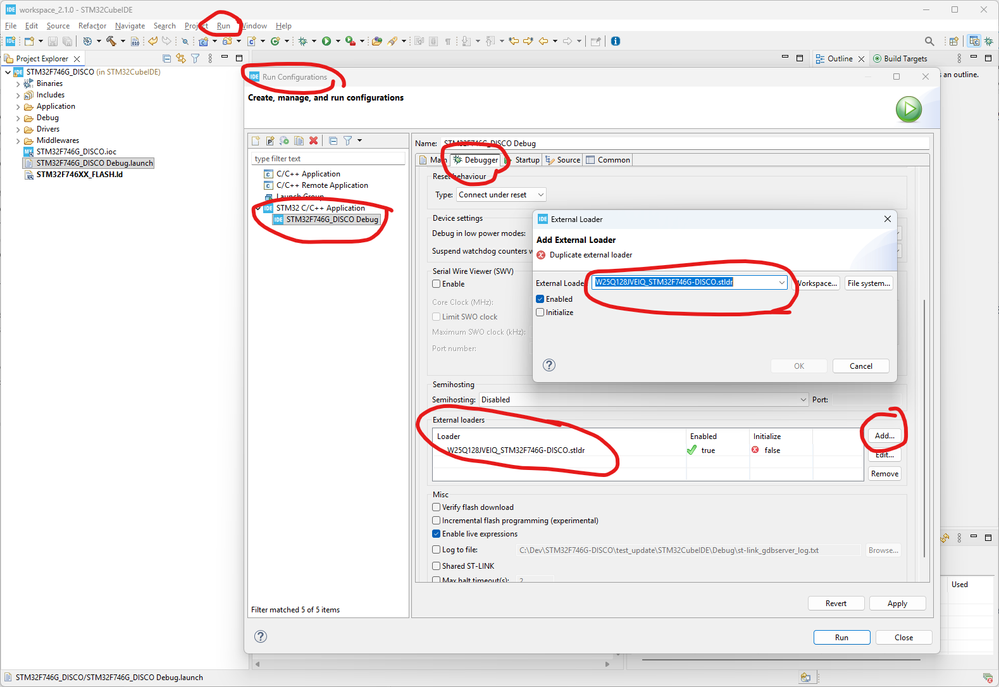Select W25Q128JVEIQ loader row in table
Image resolution: width=999 pixels, height=687 pixels.
click(647, 450)
